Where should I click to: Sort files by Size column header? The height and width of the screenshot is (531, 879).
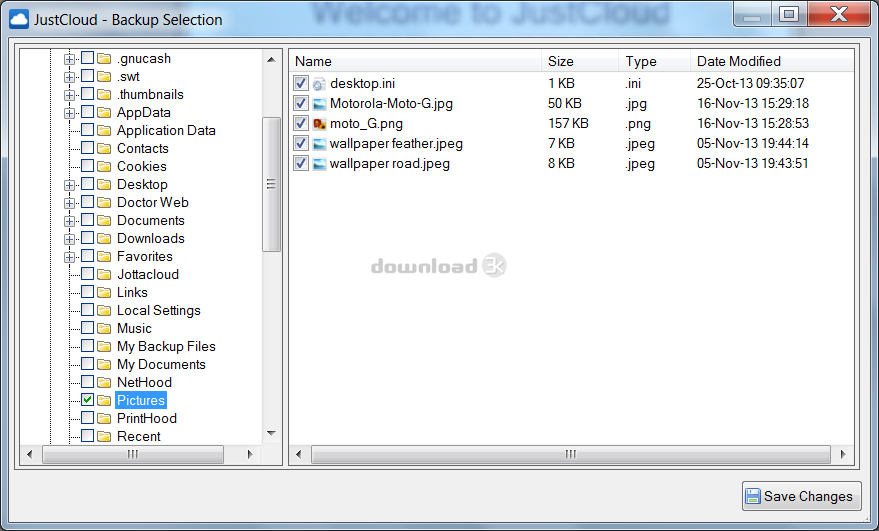click(580, 61)
